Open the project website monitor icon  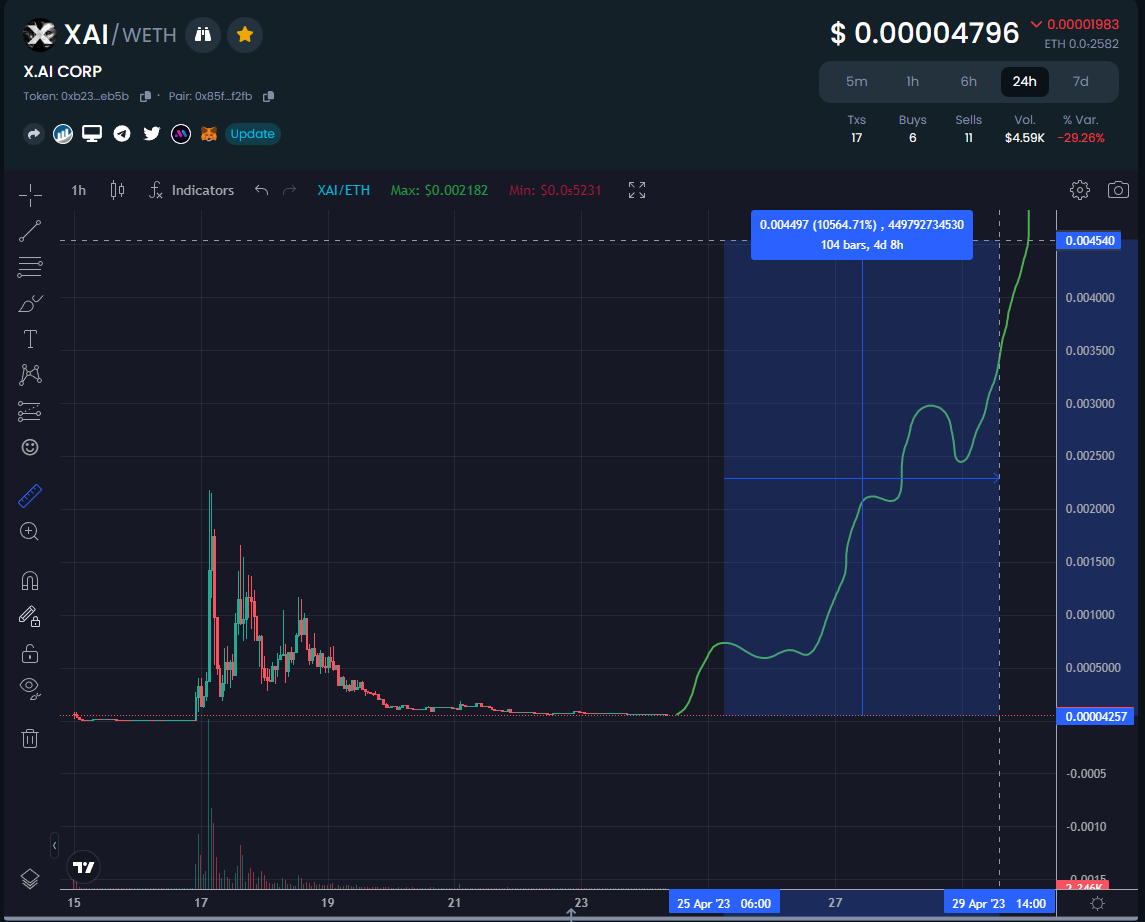[92, 134]
